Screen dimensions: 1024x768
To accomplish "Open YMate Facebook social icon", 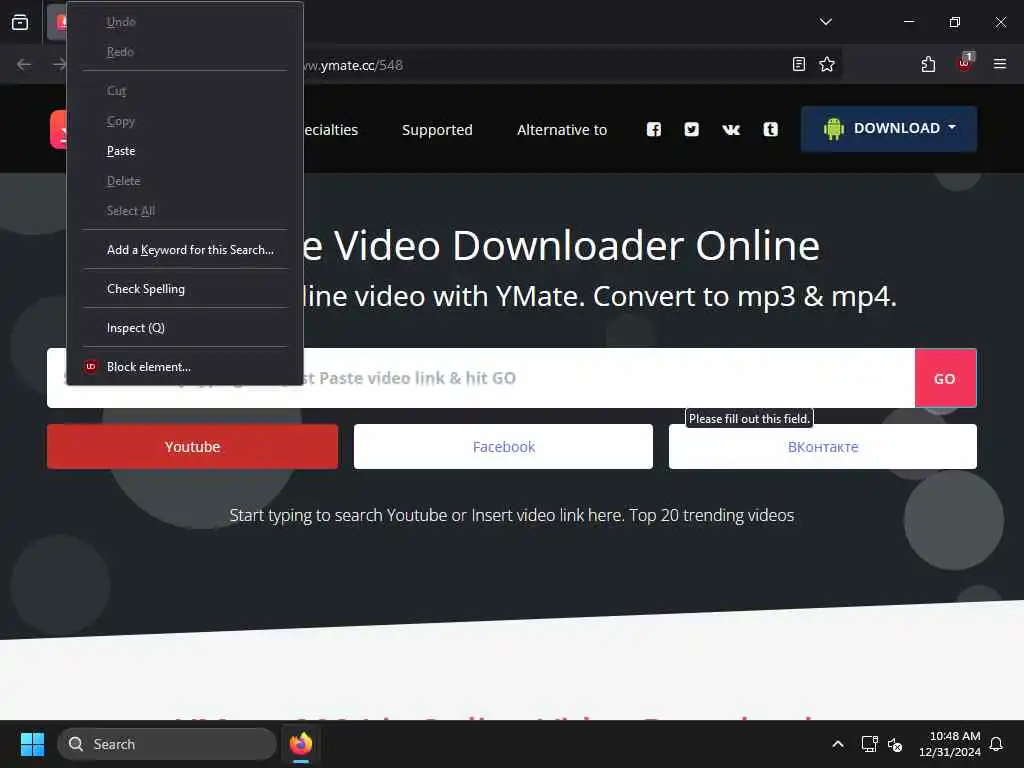I will [654, 129].
